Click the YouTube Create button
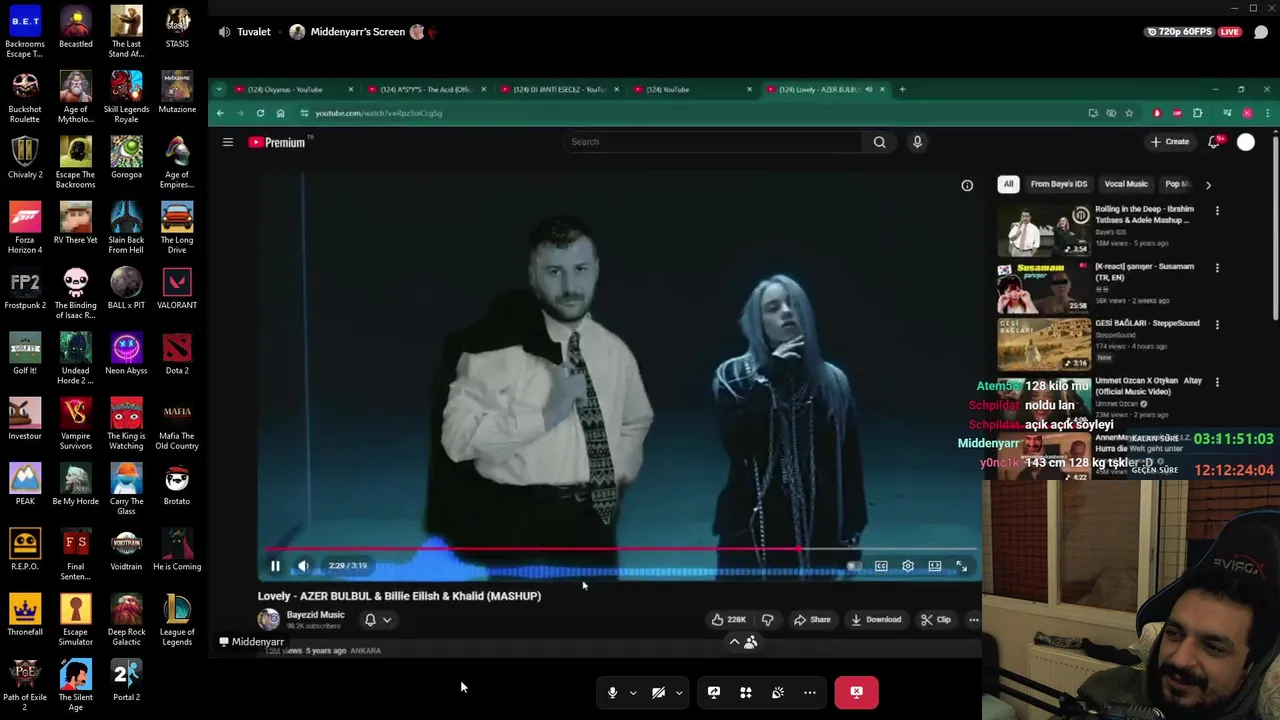Screen dimensions: 1280x720 [1169, 142]
